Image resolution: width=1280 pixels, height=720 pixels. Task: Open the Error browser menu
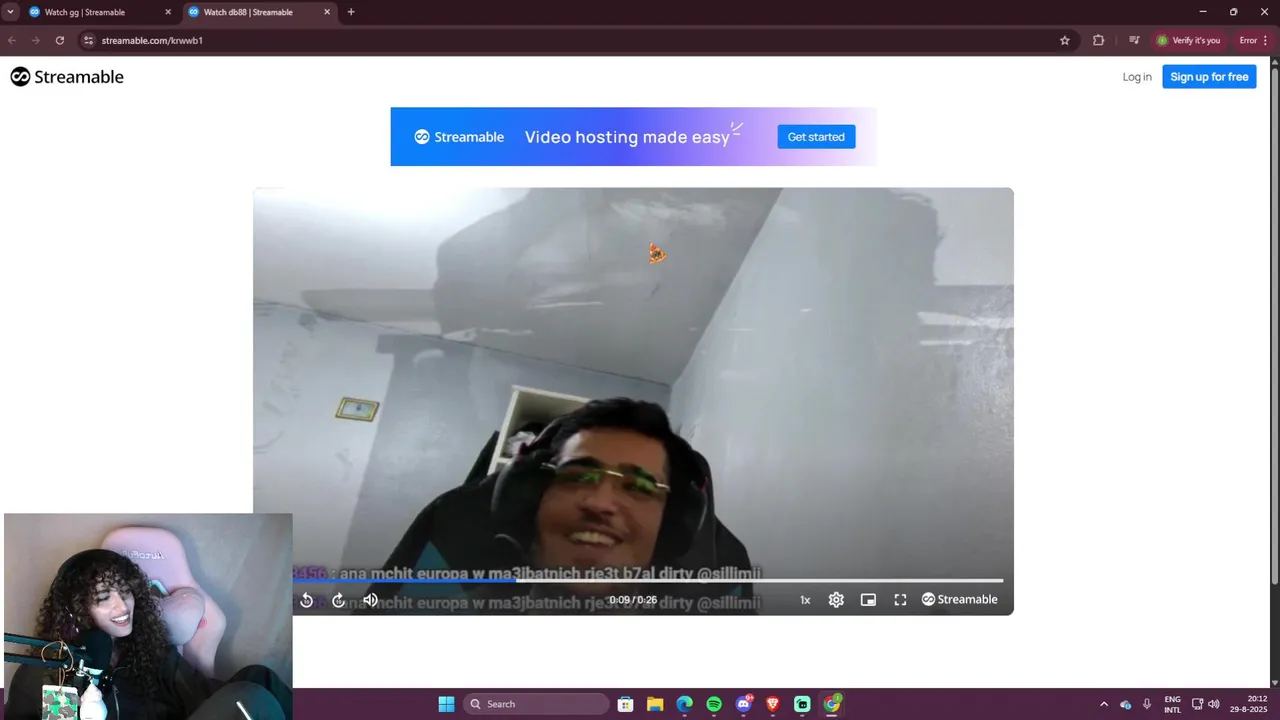(x=1254, y=40)
